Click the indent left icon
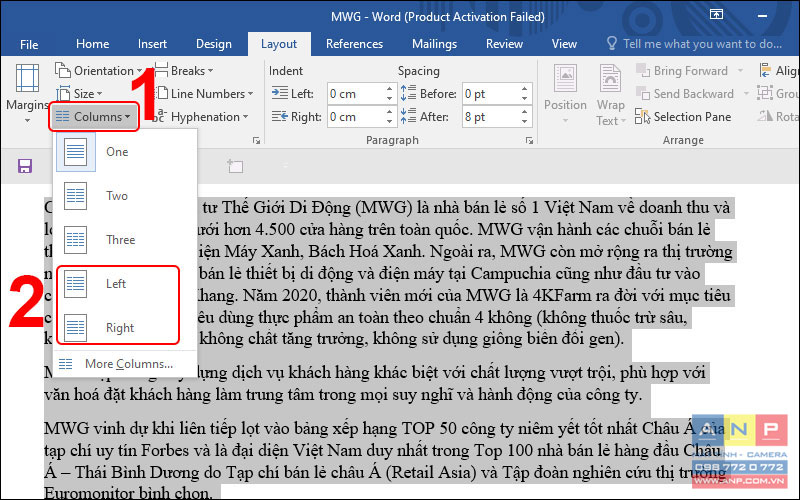Image resolution: width=800 pixels, height=500 pixels. tap(280, 93)
